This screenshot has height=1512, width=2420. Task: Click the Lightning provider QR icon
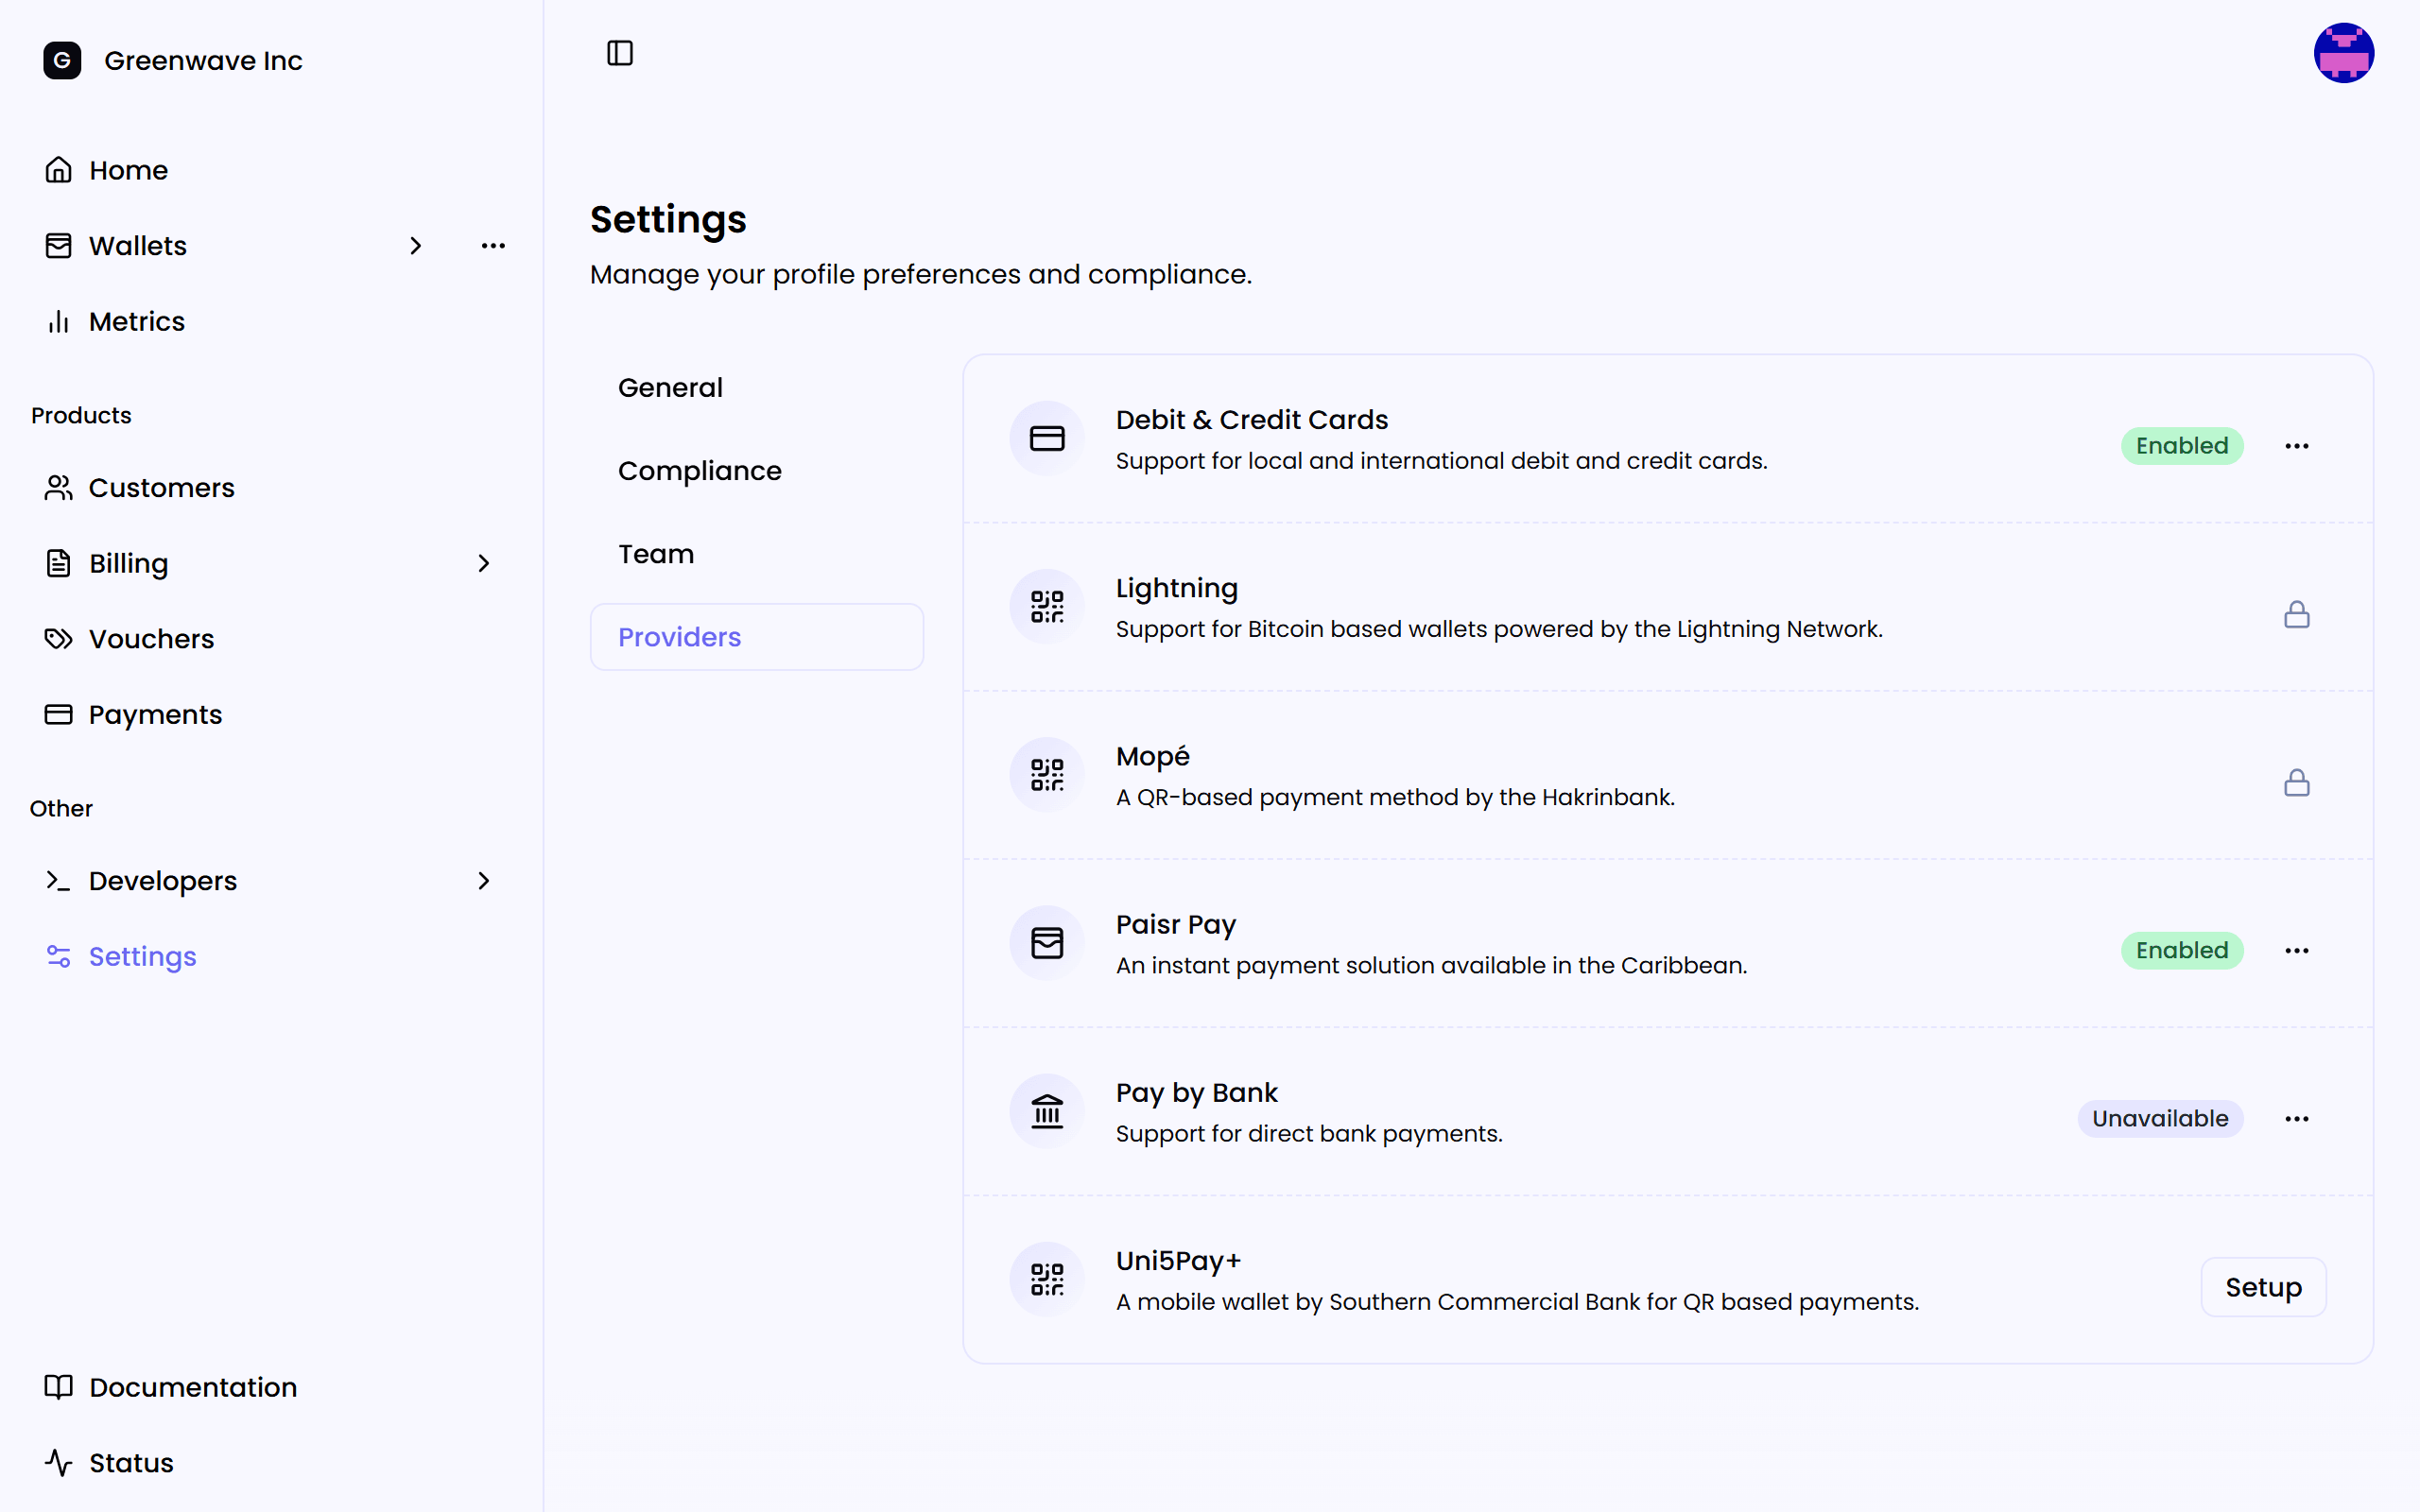1046,605
